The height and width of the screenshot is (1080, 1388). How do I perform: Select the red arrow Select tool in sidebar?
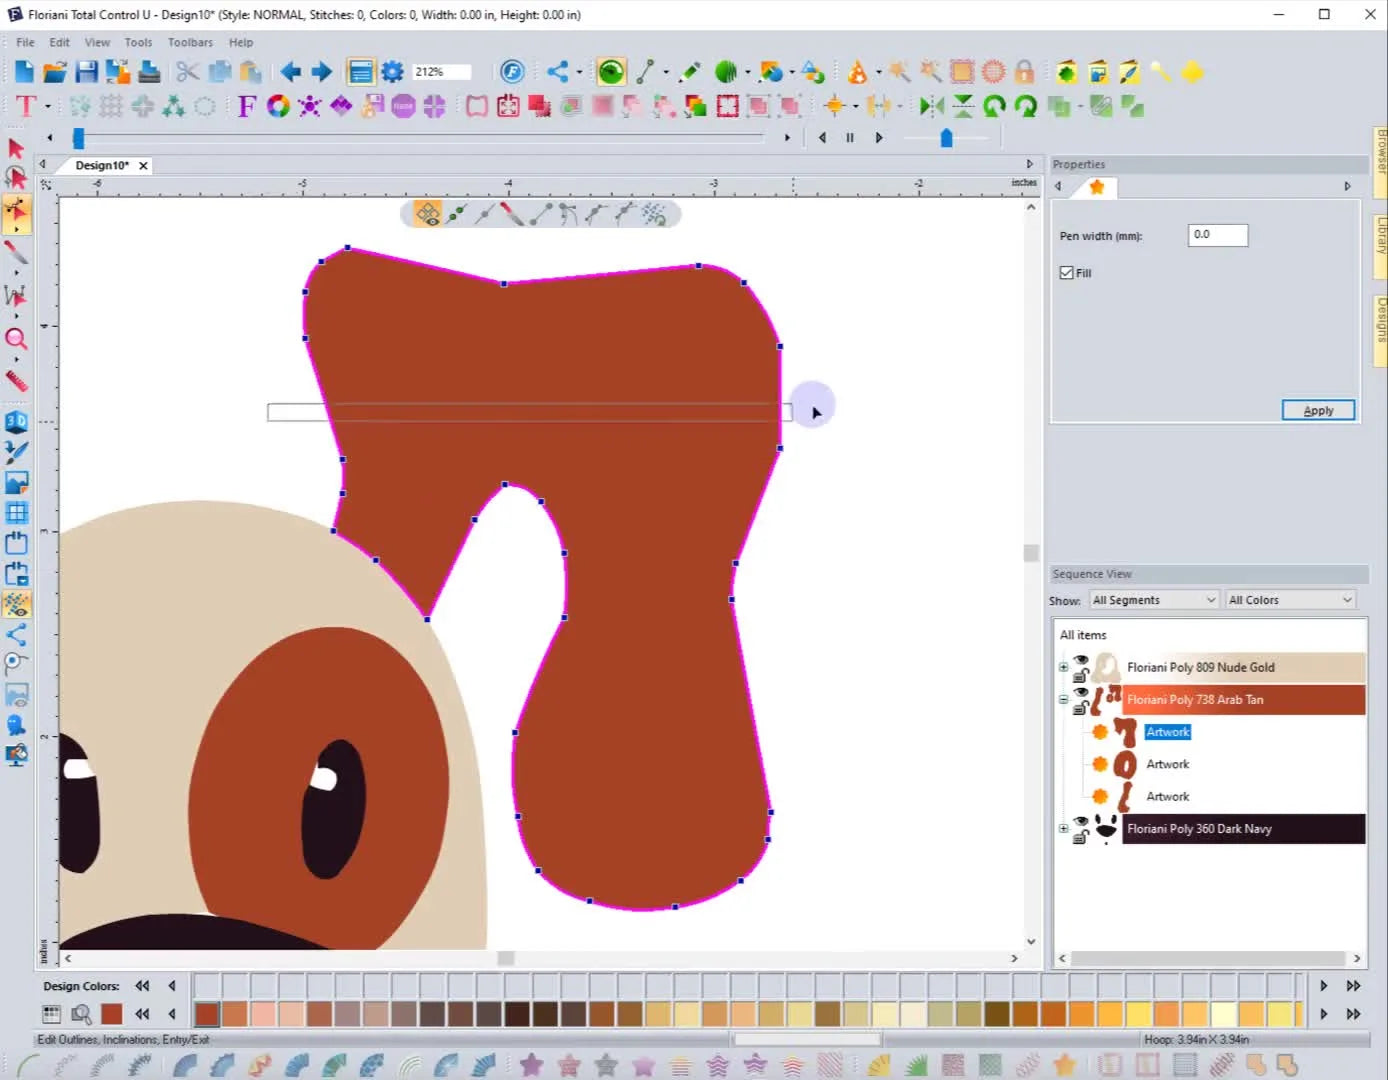[16, 148]
